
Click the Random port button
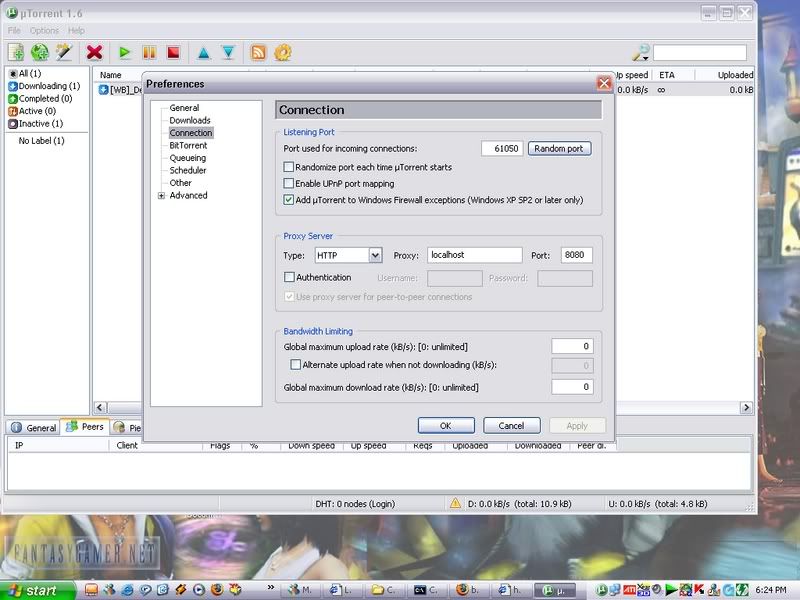(x=559, y=148)
